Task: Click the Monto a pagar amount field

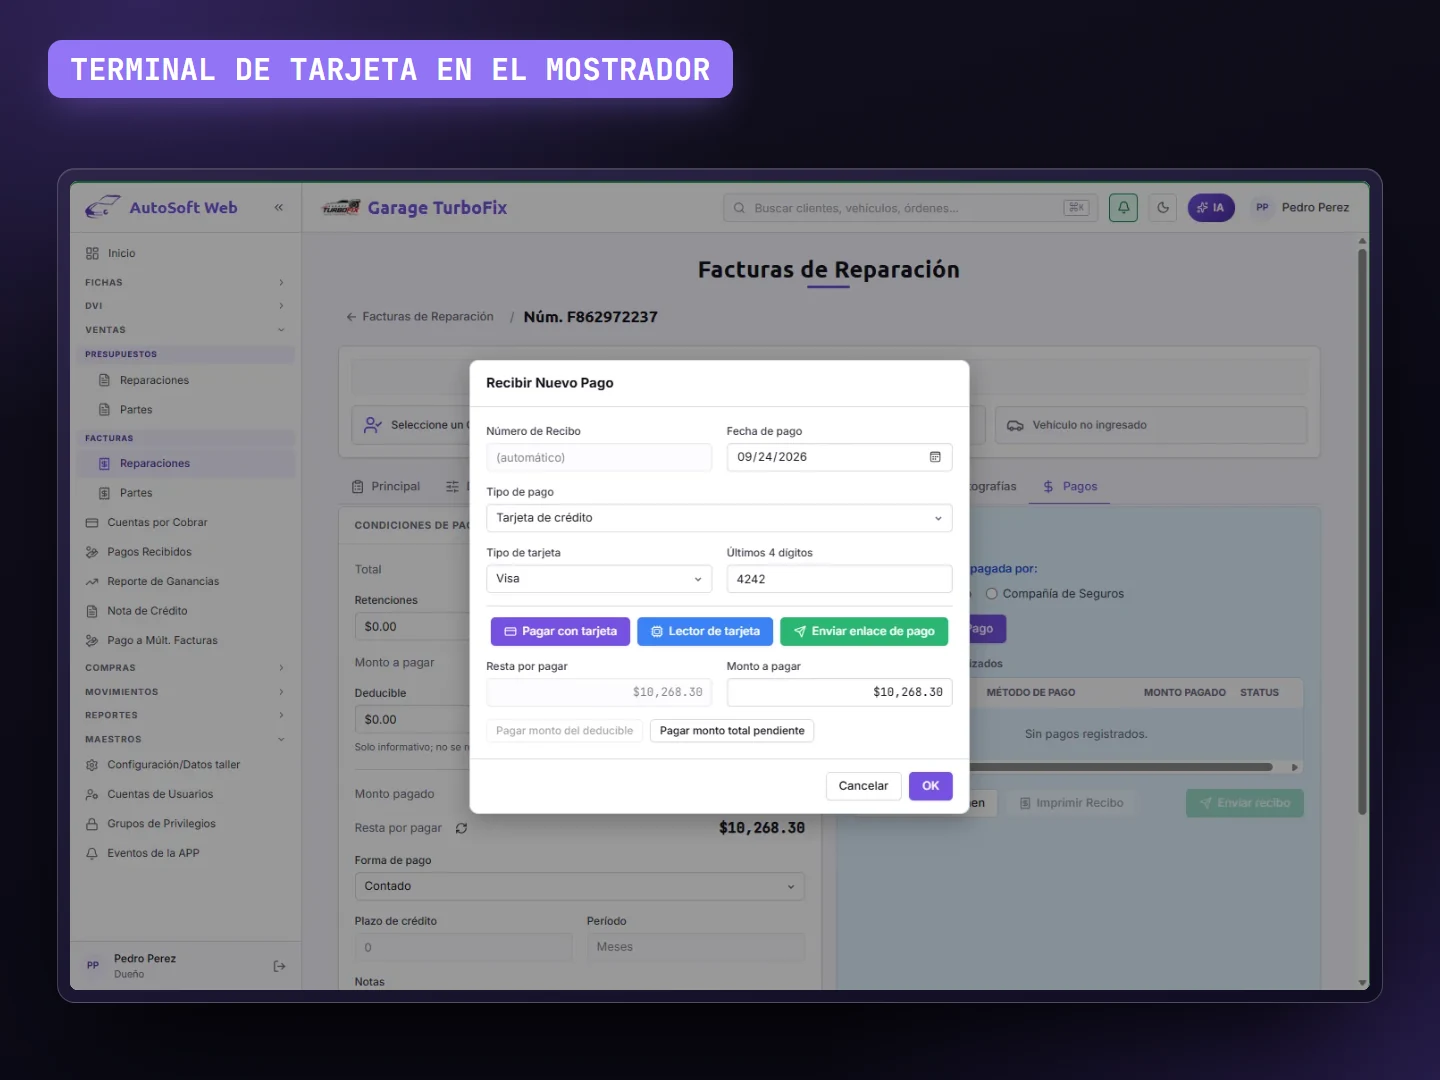Action: click(839, 693)
